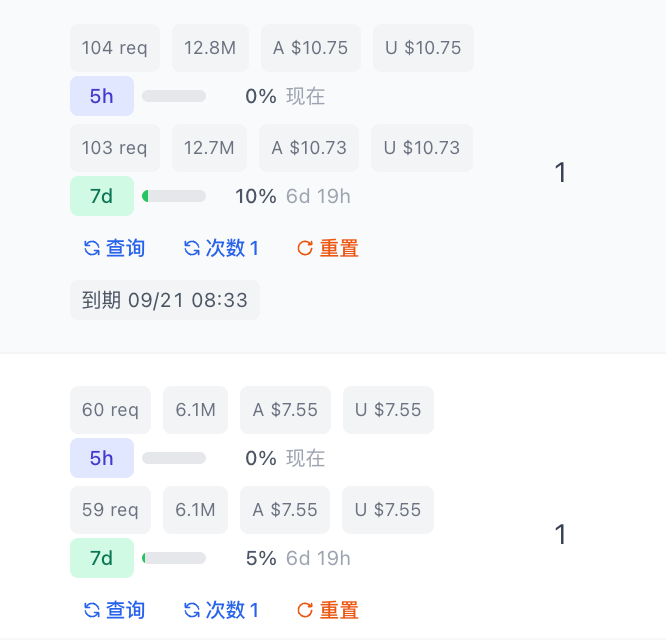Click the 60 req chip
Viewport: 666px width, 640px height.
coord(110,410)
